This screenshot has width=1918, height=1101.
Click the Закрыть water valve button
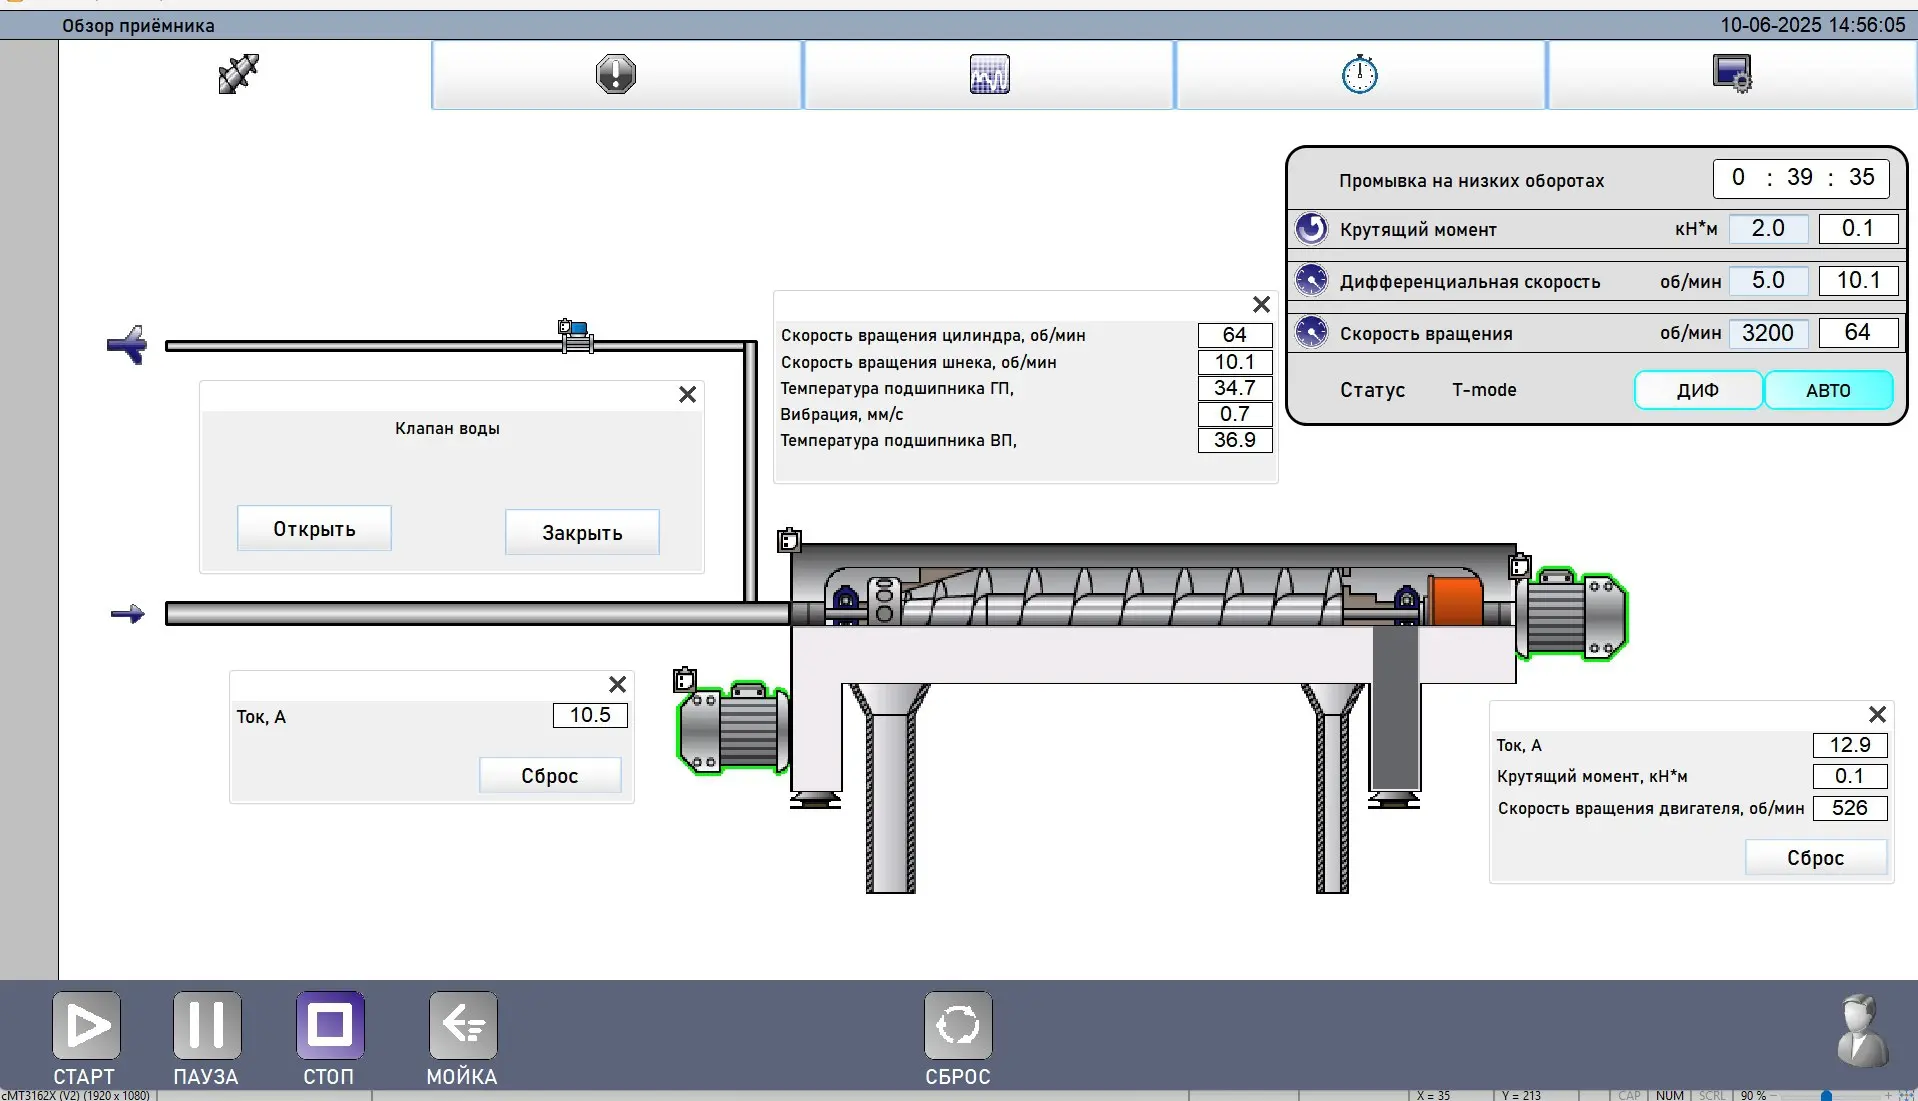point(582,532)
